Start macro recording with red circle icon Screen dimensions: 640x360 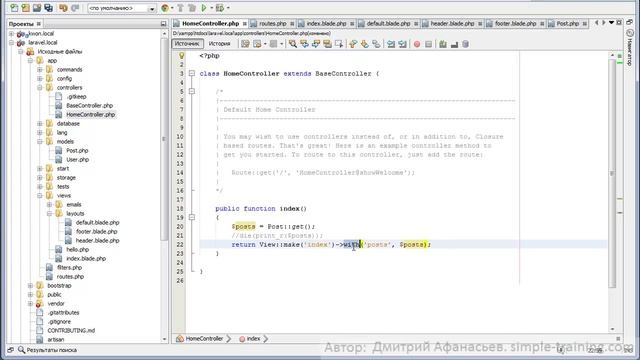[417, 44]
